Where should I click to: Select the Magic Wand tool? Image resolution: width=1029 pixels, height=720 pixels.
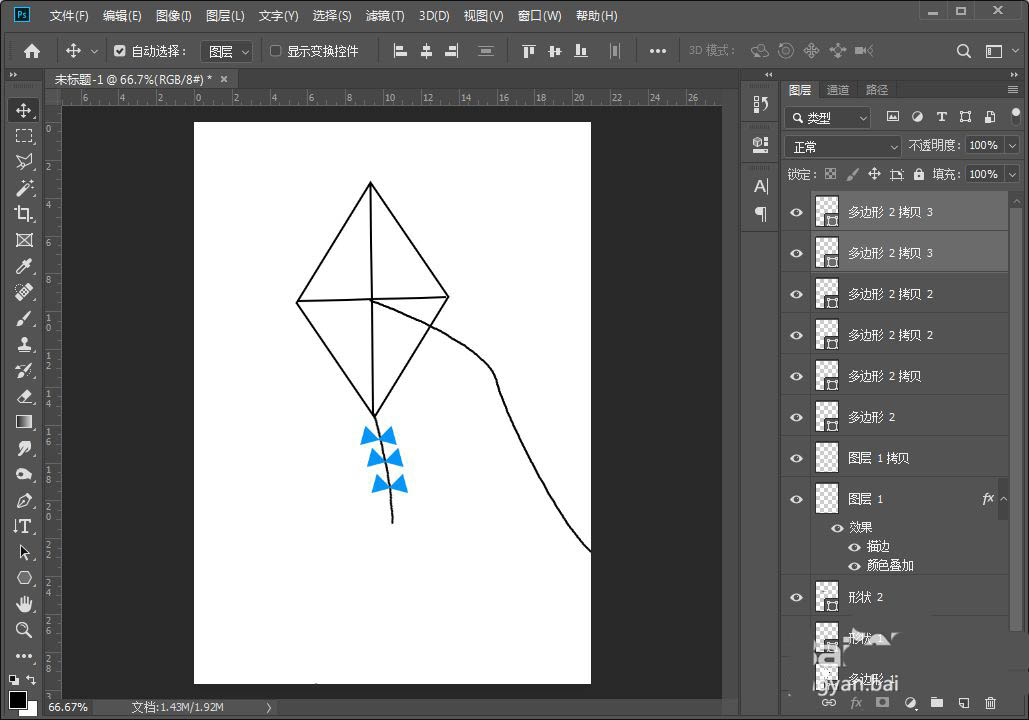click(x=24, y=188)
